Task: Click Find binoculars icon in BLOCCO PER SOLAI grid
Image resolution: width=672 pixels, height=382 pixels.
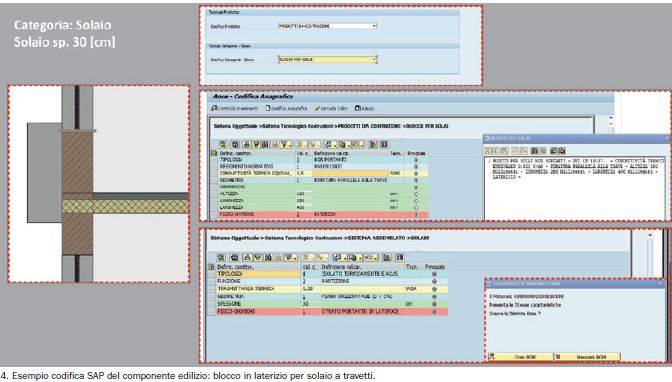Action: [x=265, y=144]
